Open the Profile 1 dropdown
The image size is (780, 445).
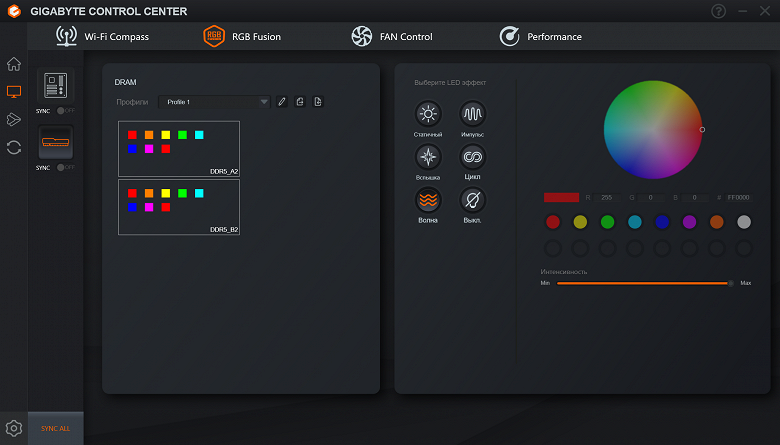pos(214,102)
